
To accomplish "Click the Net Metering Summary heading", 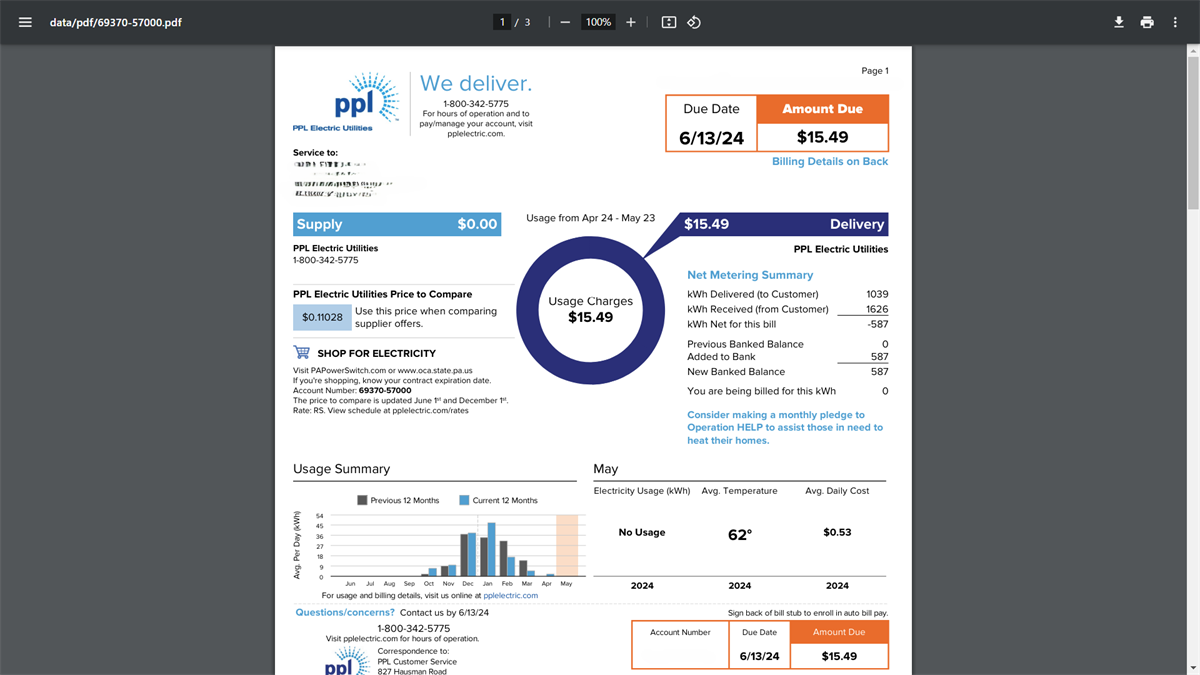I will click(x=750, y=275).
